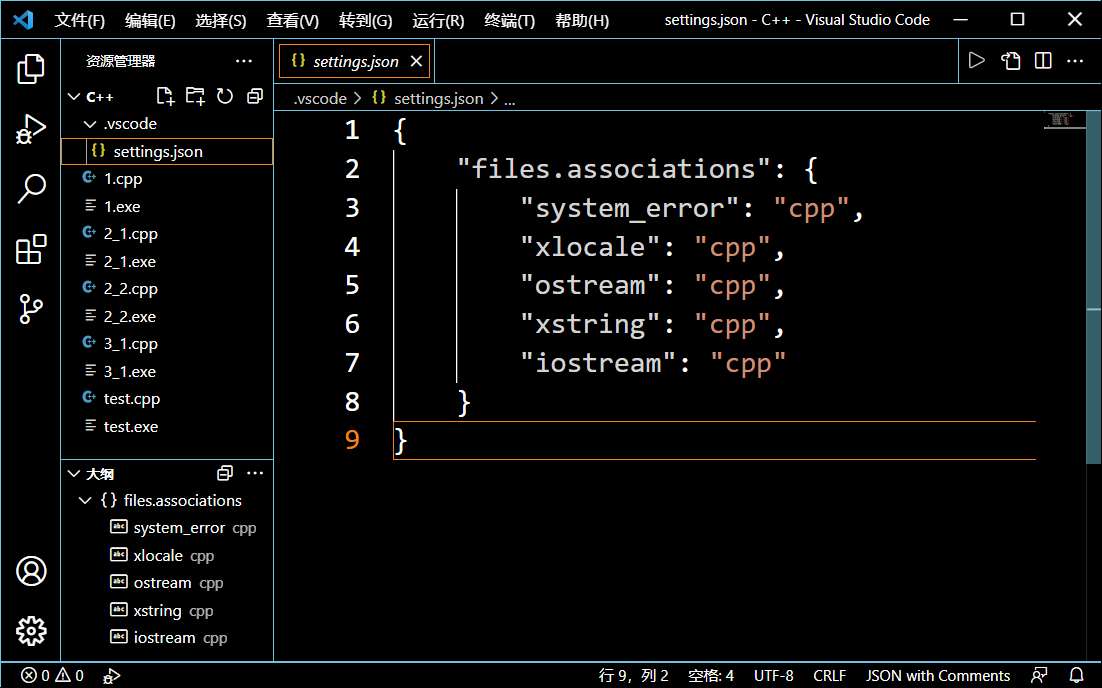
Task: Open test.cpp in the explorer
Action: [x=131, y=398]
